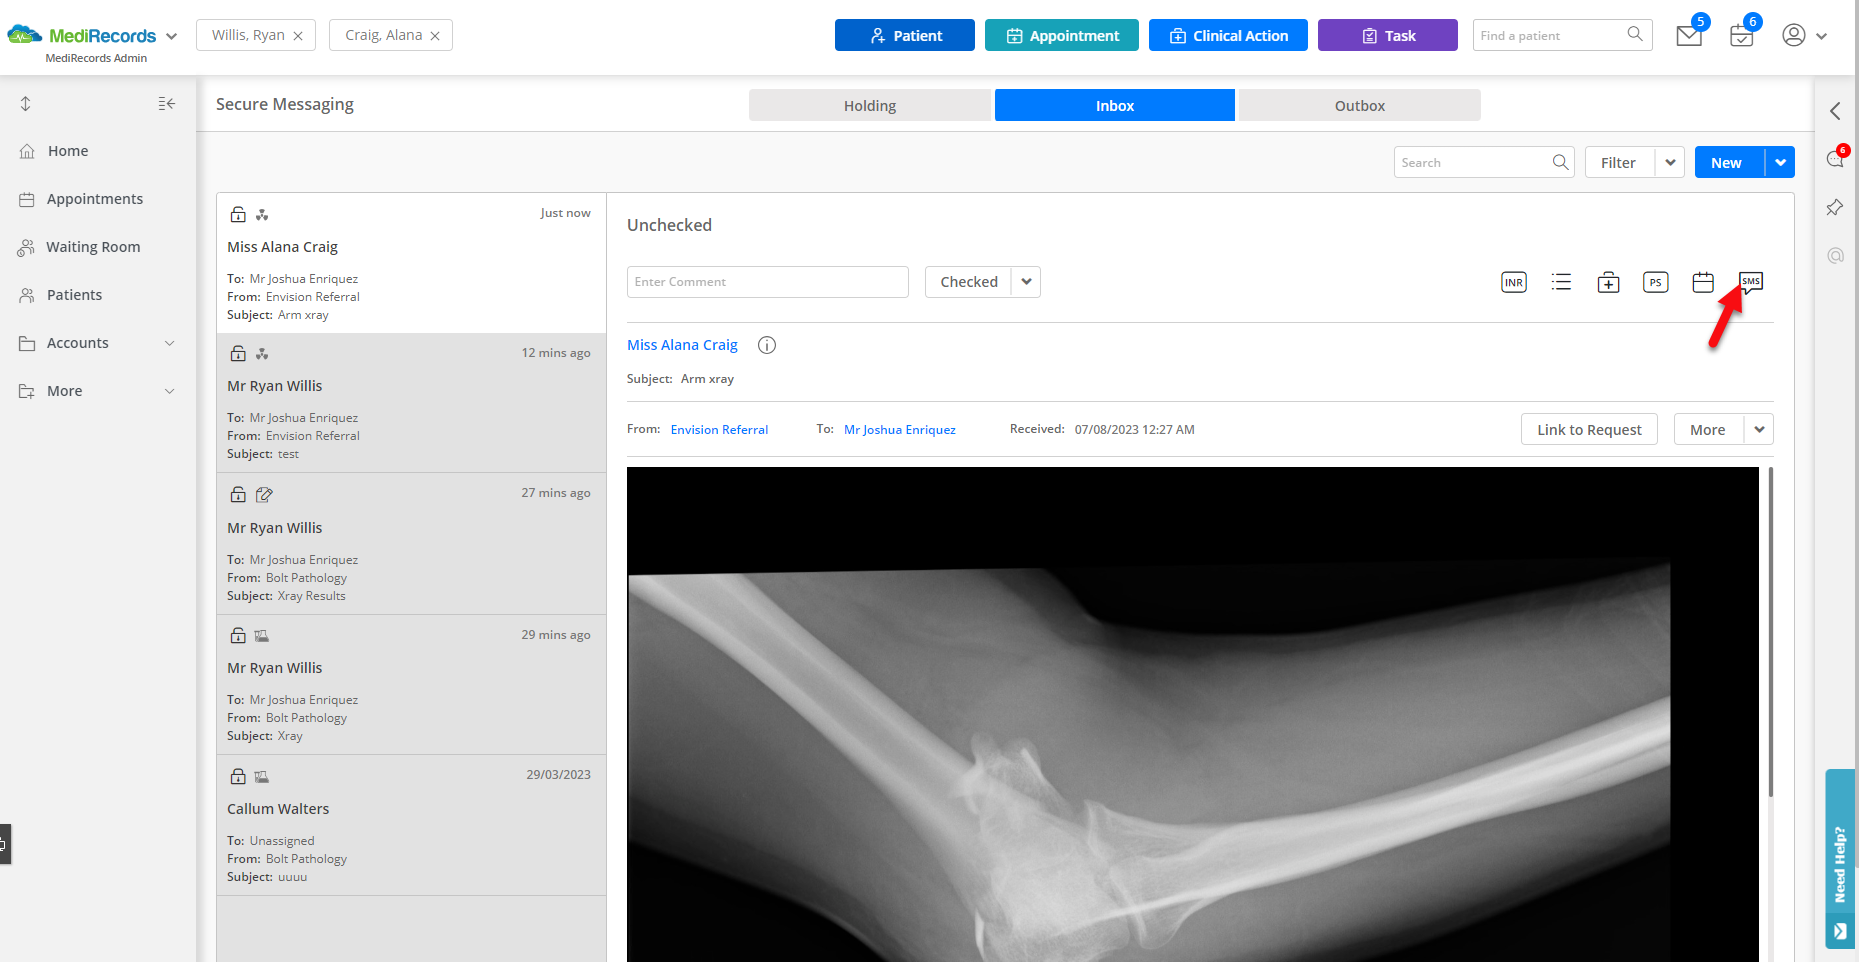This screenshot has height=962, width=1859.
Task: Open the mail inbox icon with badge 5
Action: pyautogui.click(x=1690, y=35)
